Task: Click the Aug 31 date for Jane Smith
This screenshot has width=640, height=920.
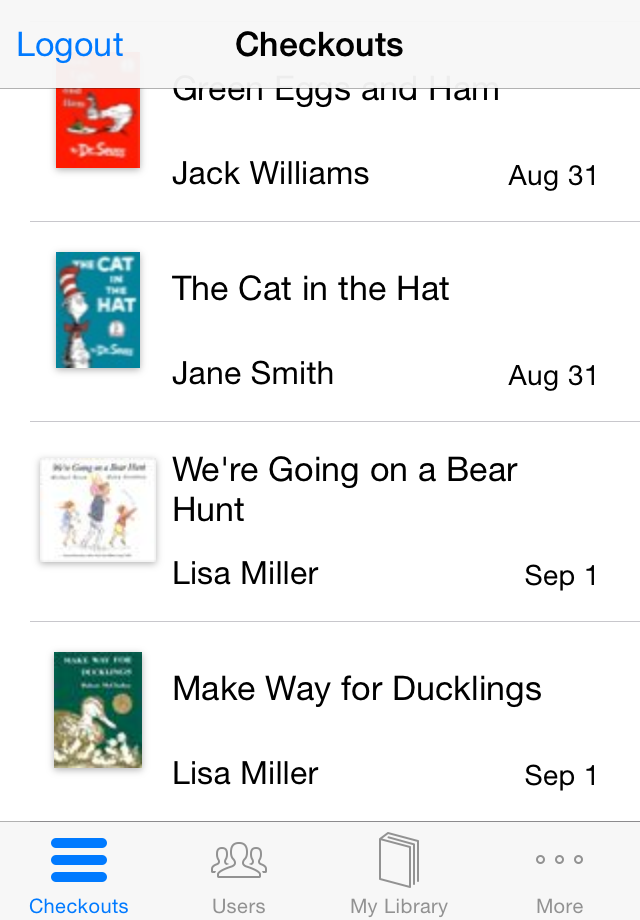Action: (x=553, y=376)
